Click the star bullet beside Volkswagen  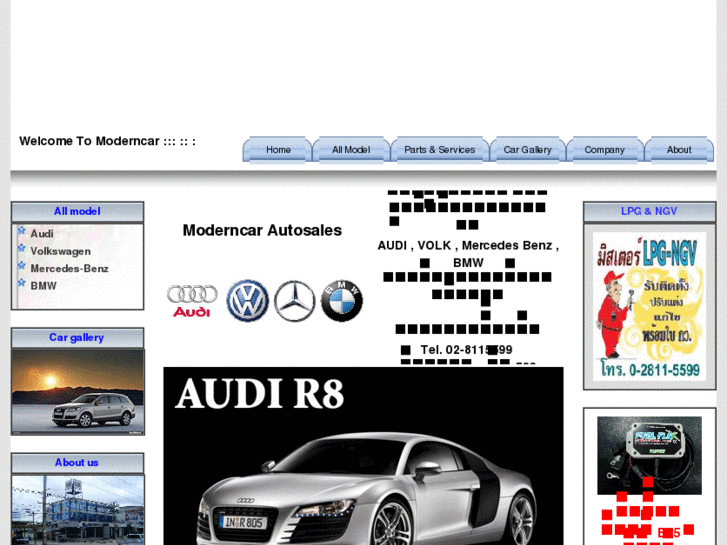(21, 250)
